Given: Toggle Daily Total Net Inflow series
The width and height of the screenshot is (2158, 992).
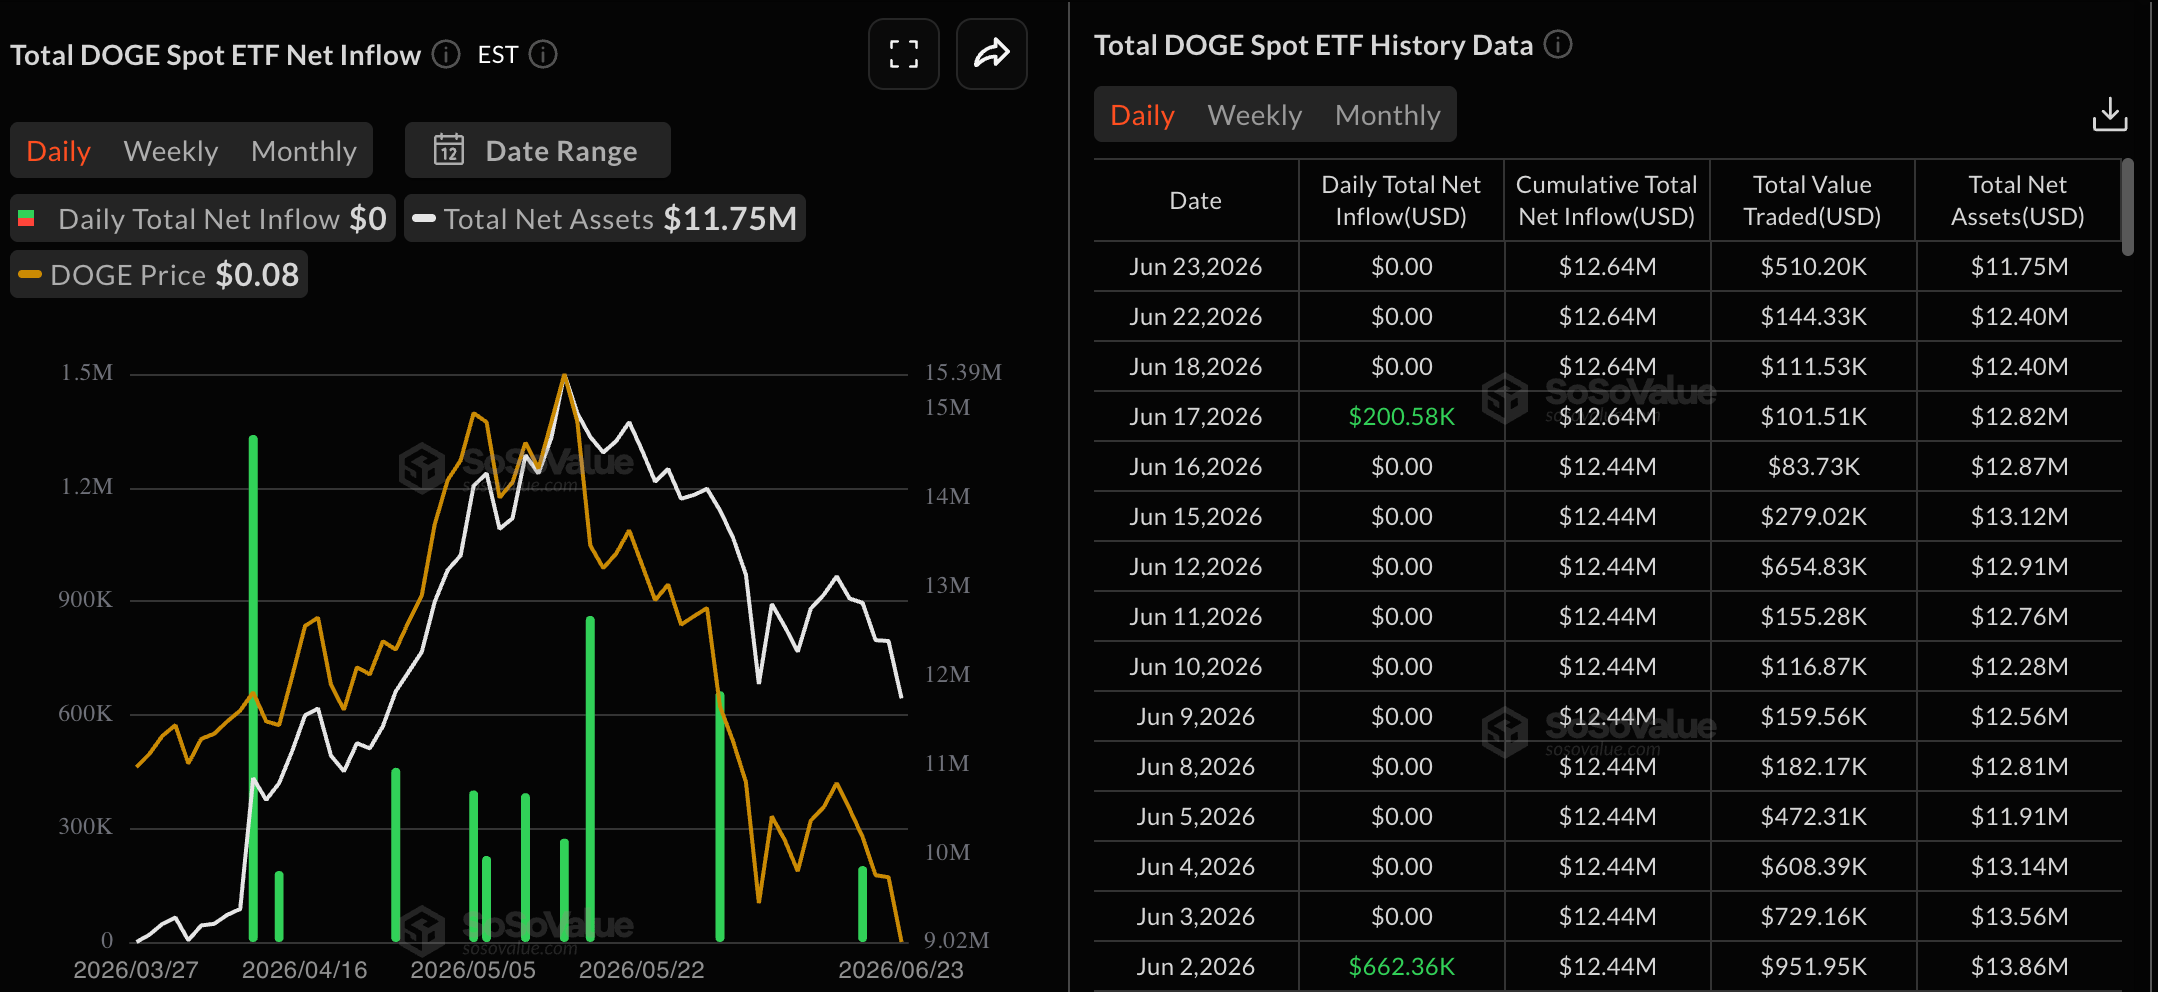Looking at the screenshot, I should 203,218.
